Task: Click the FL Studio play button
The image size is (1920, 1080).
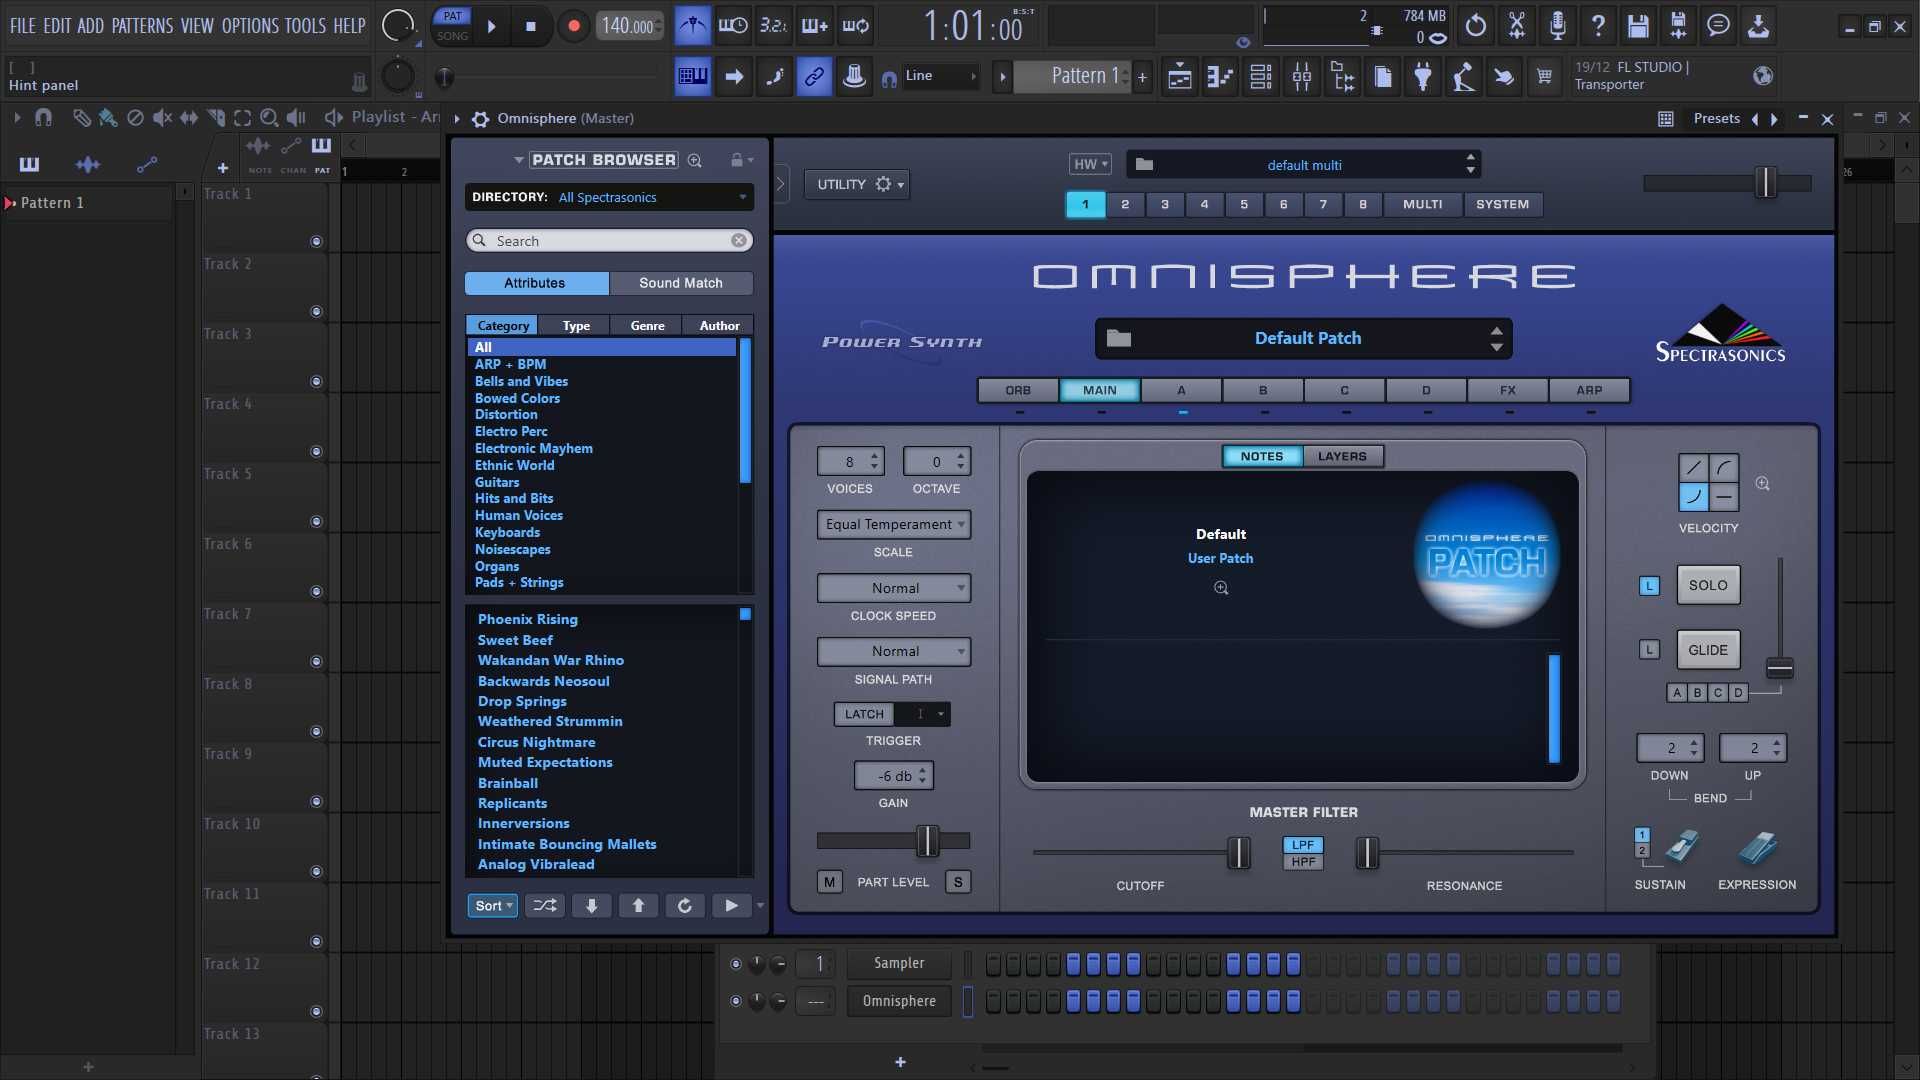Action: coord(491,26)
